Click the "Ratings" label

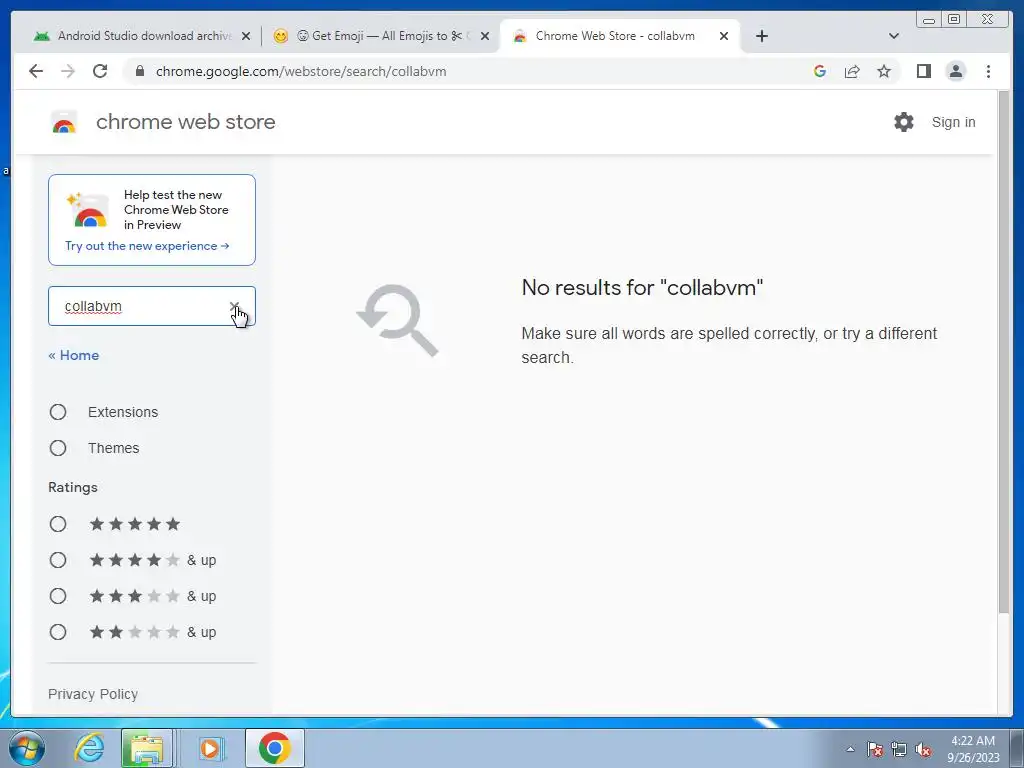[x=72, y=487]
